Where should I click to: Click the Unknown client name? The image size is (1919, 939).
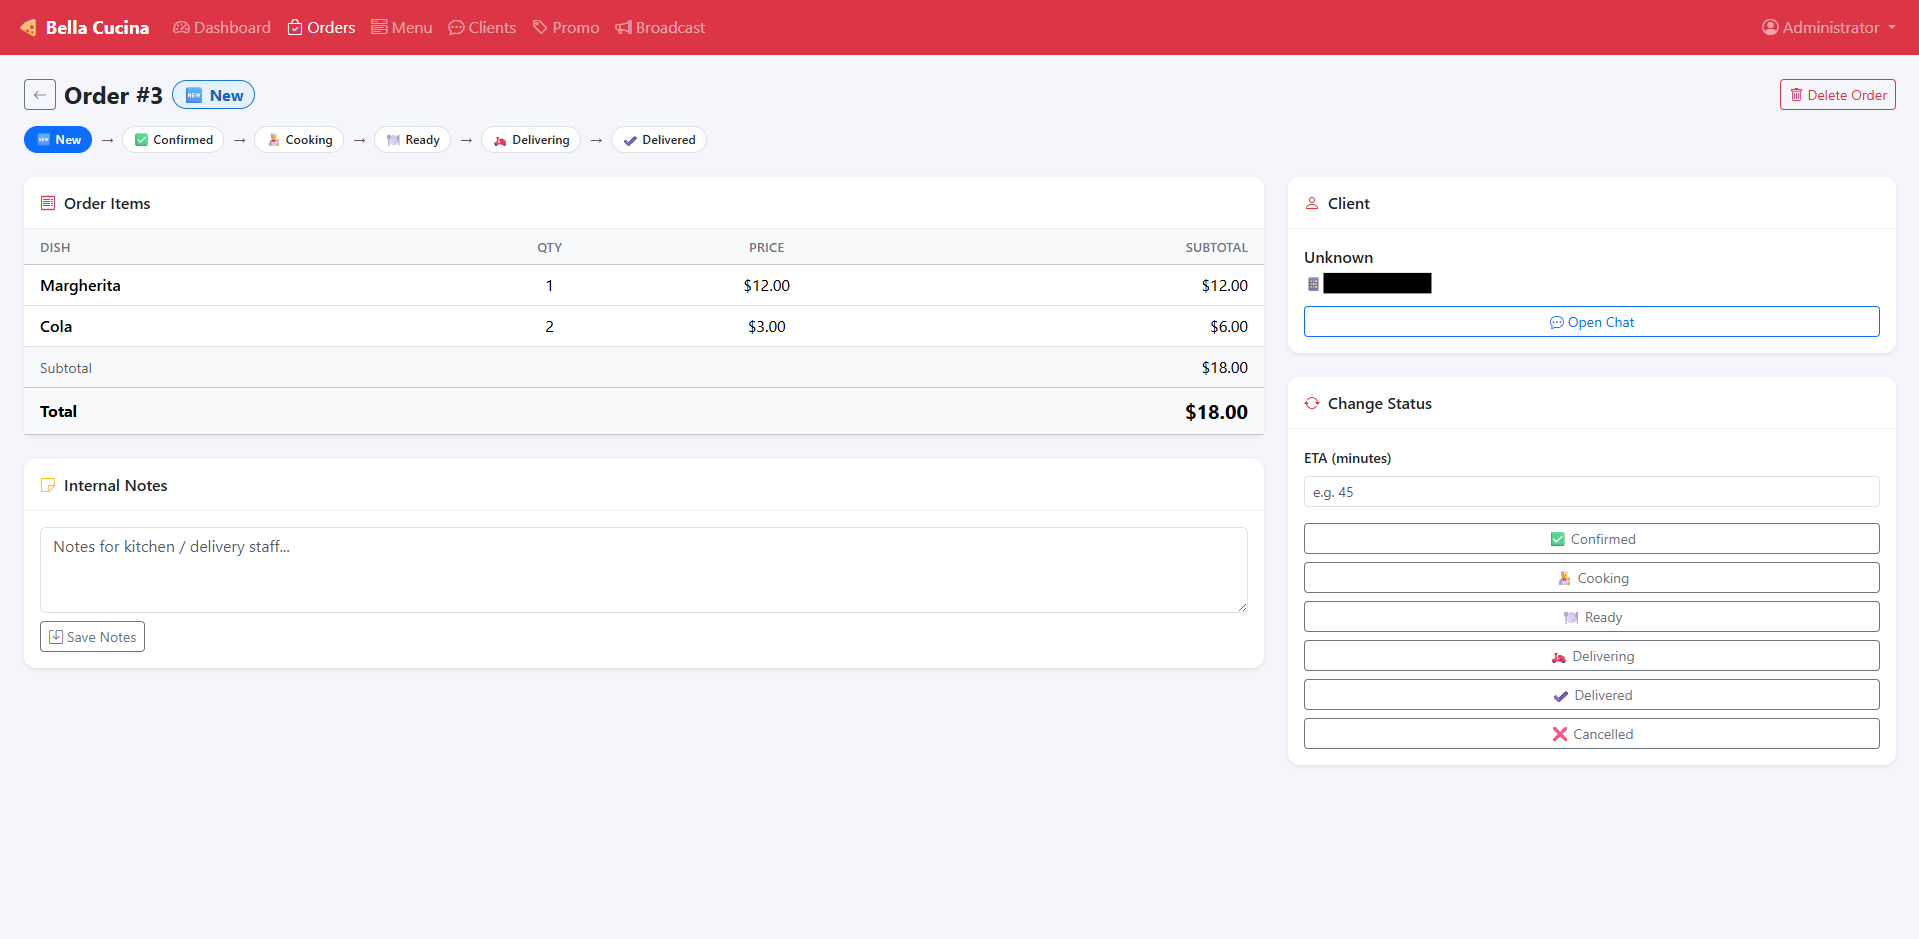(1338, 257)
